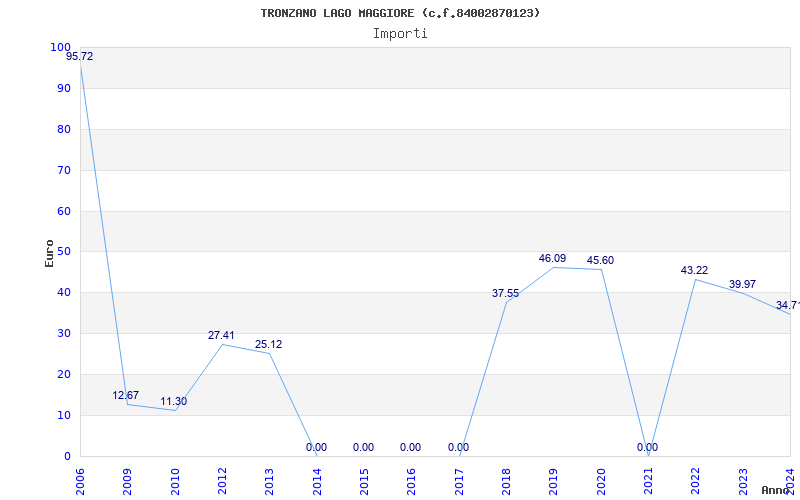Select the 27.41 data label
This screenshot has width=800, height=500.
pyautogui.click(x=221, y=336)
